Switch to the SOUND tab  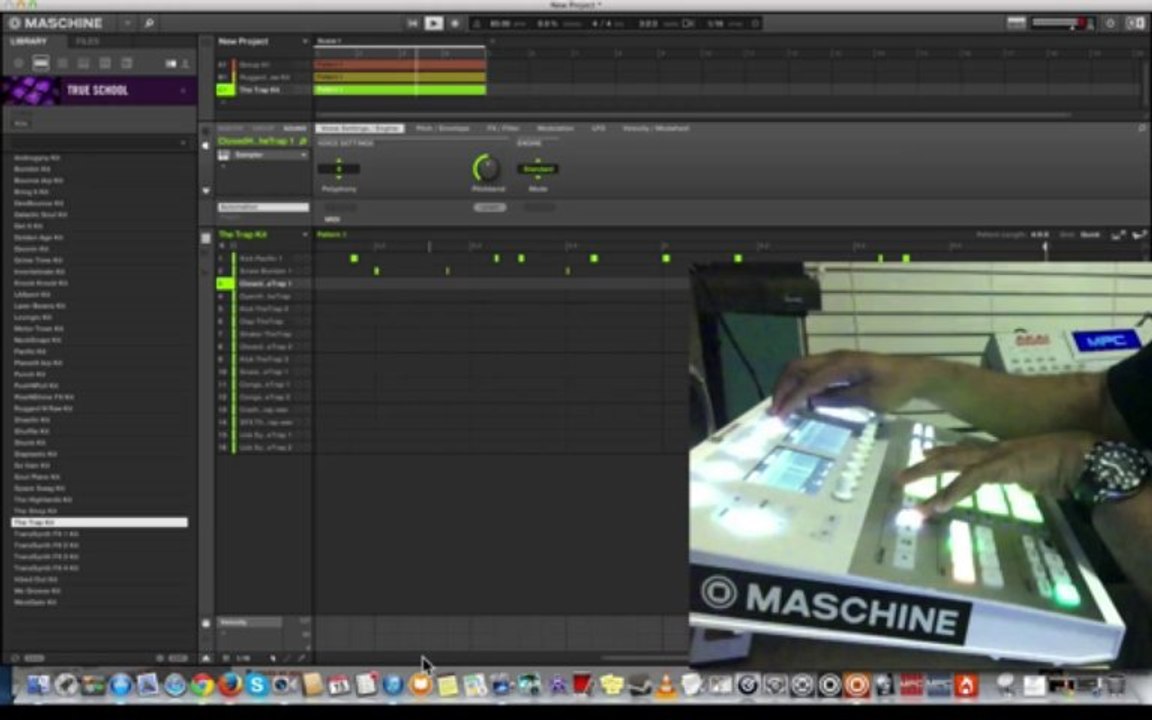pos(295,129)
